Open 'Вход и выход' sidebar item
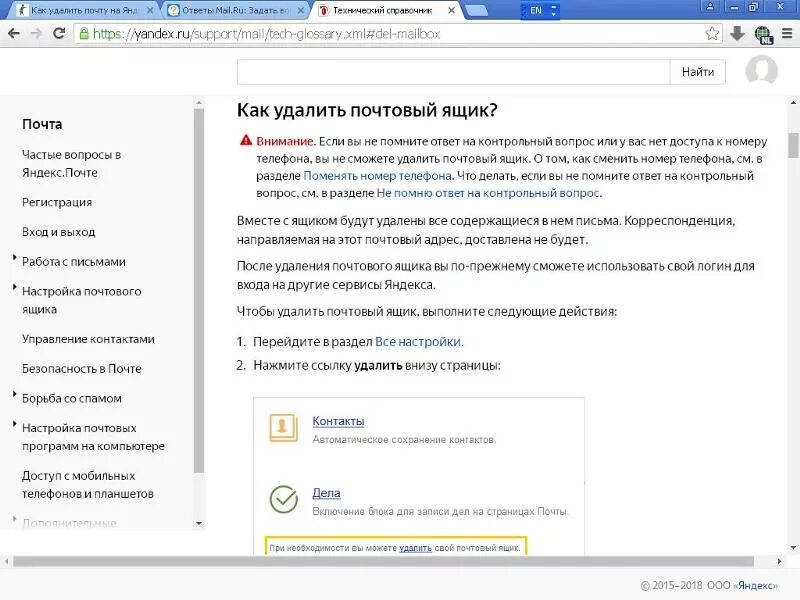This screenshot has width=800, height=600. (59, 232)
